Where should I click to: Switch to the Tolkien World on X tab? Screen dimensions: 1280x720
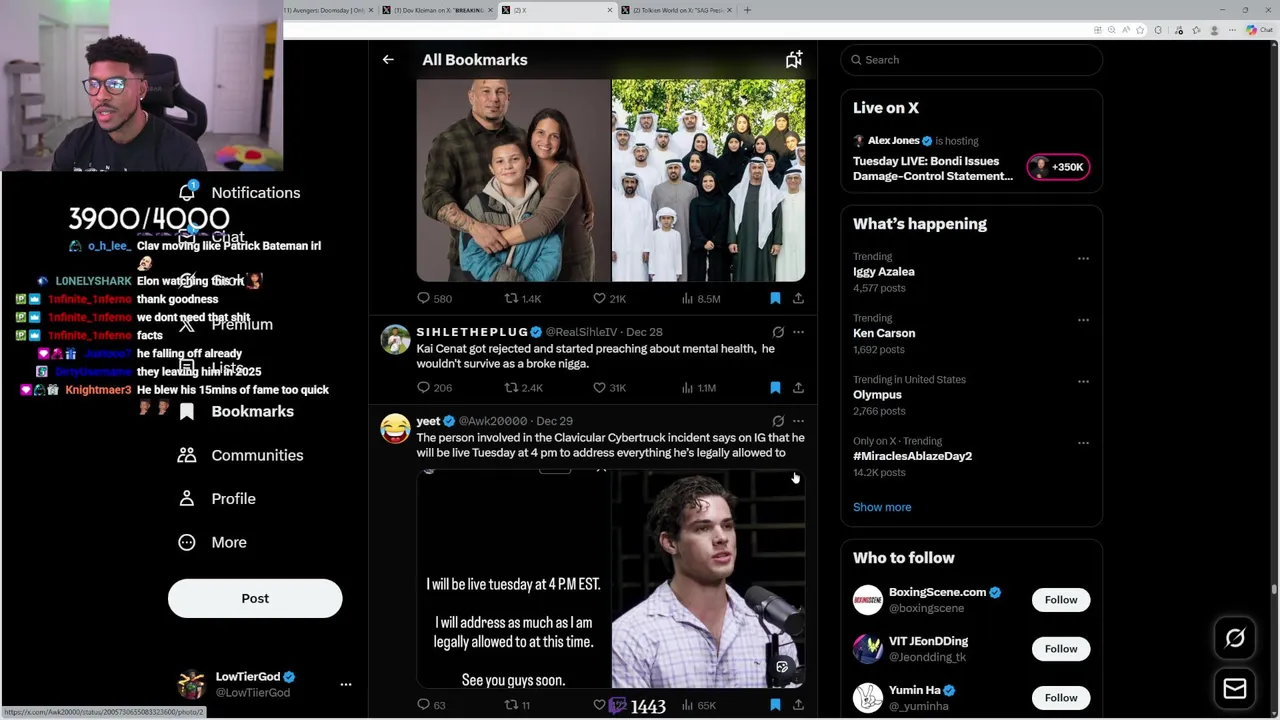(x=677, y=10)
